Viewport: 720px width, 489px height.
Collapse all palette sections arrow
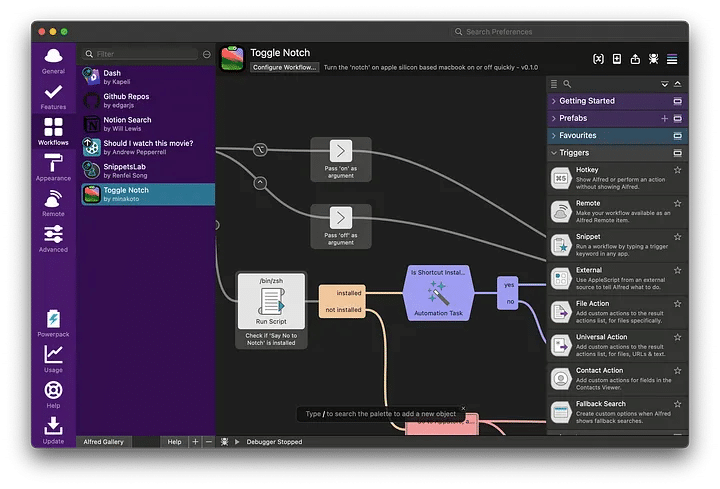pos(678,84)
